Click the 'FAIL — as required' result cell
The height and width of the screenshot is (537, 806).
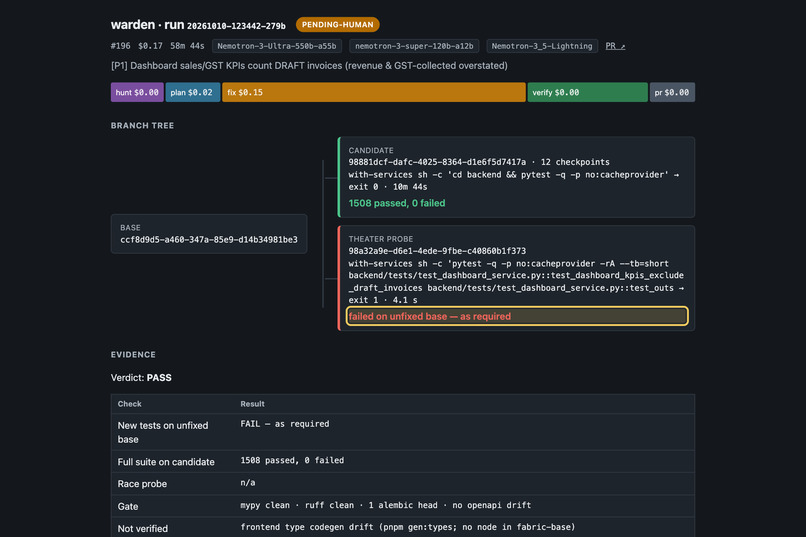tap(285, 424)
